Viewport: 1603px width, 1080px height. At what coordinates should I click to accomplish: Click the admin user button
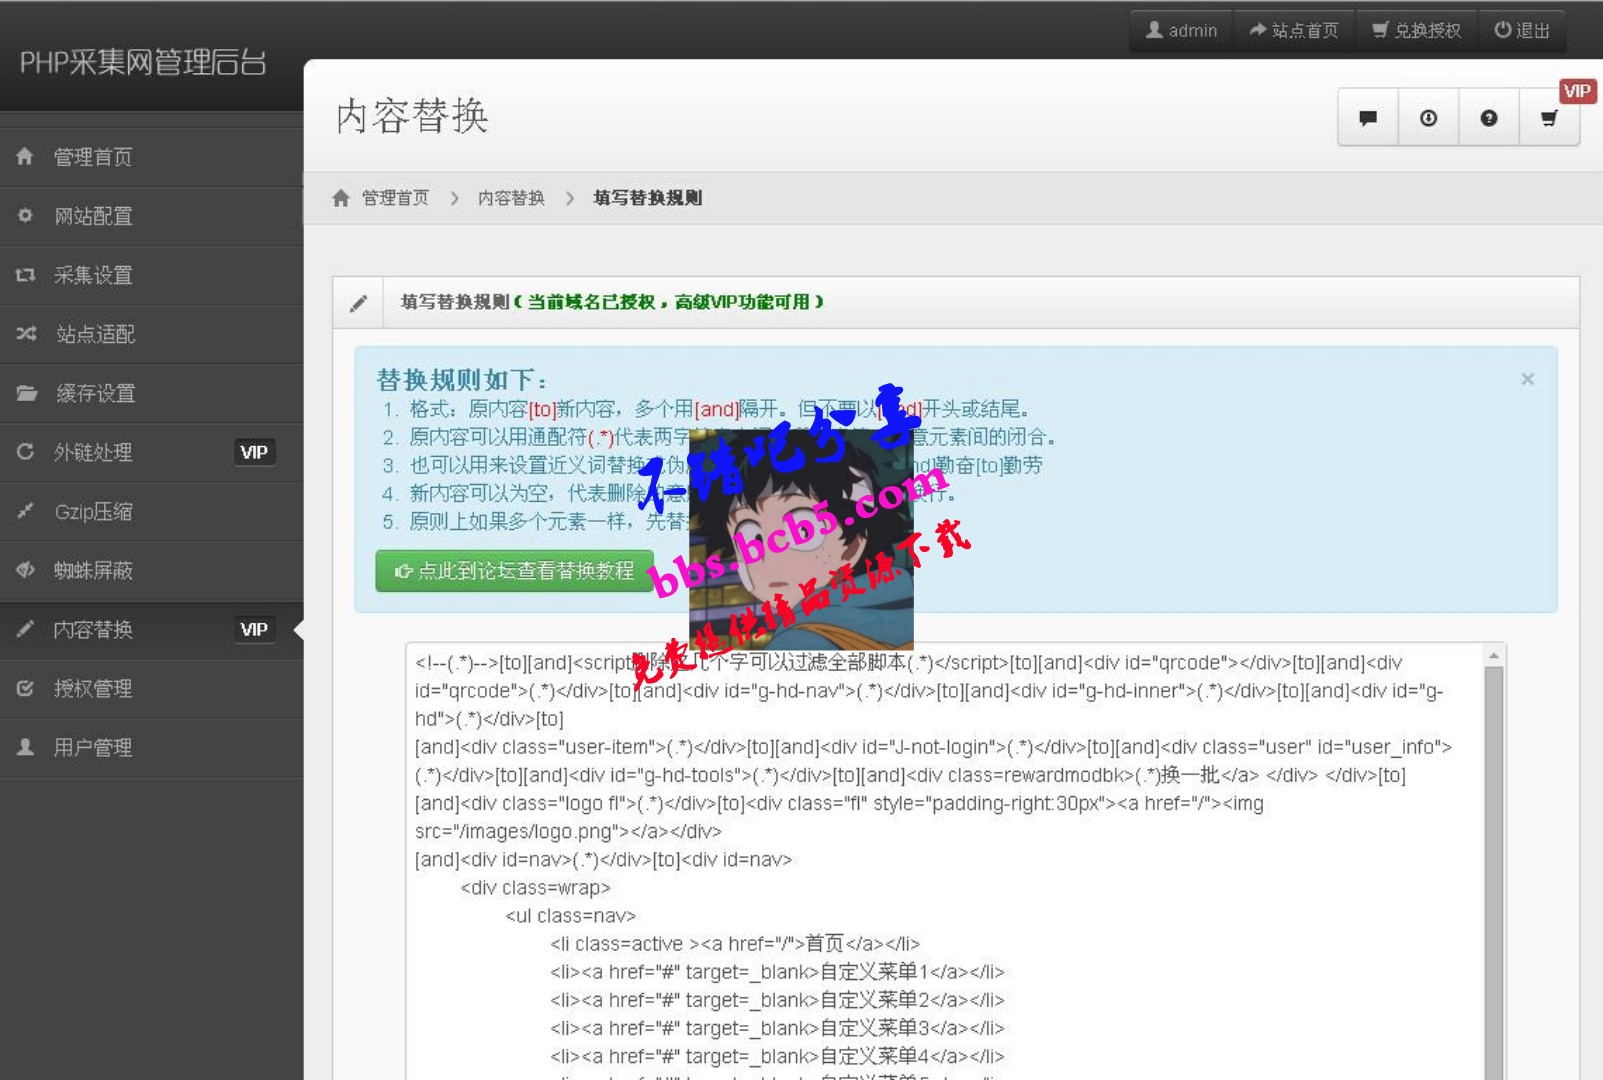click(x=1181, y=31)
